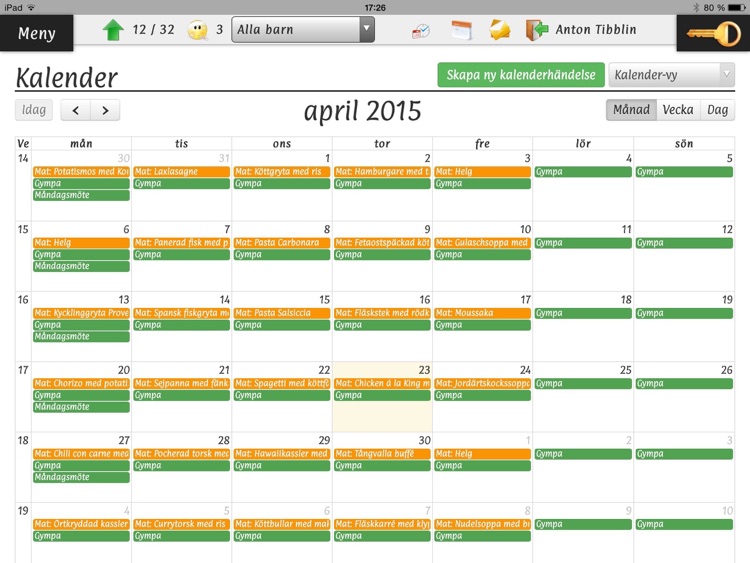Open Mat: Kycklinggryta event on April 13
This screenshot has width=750, height=563.
pos(81,313)
